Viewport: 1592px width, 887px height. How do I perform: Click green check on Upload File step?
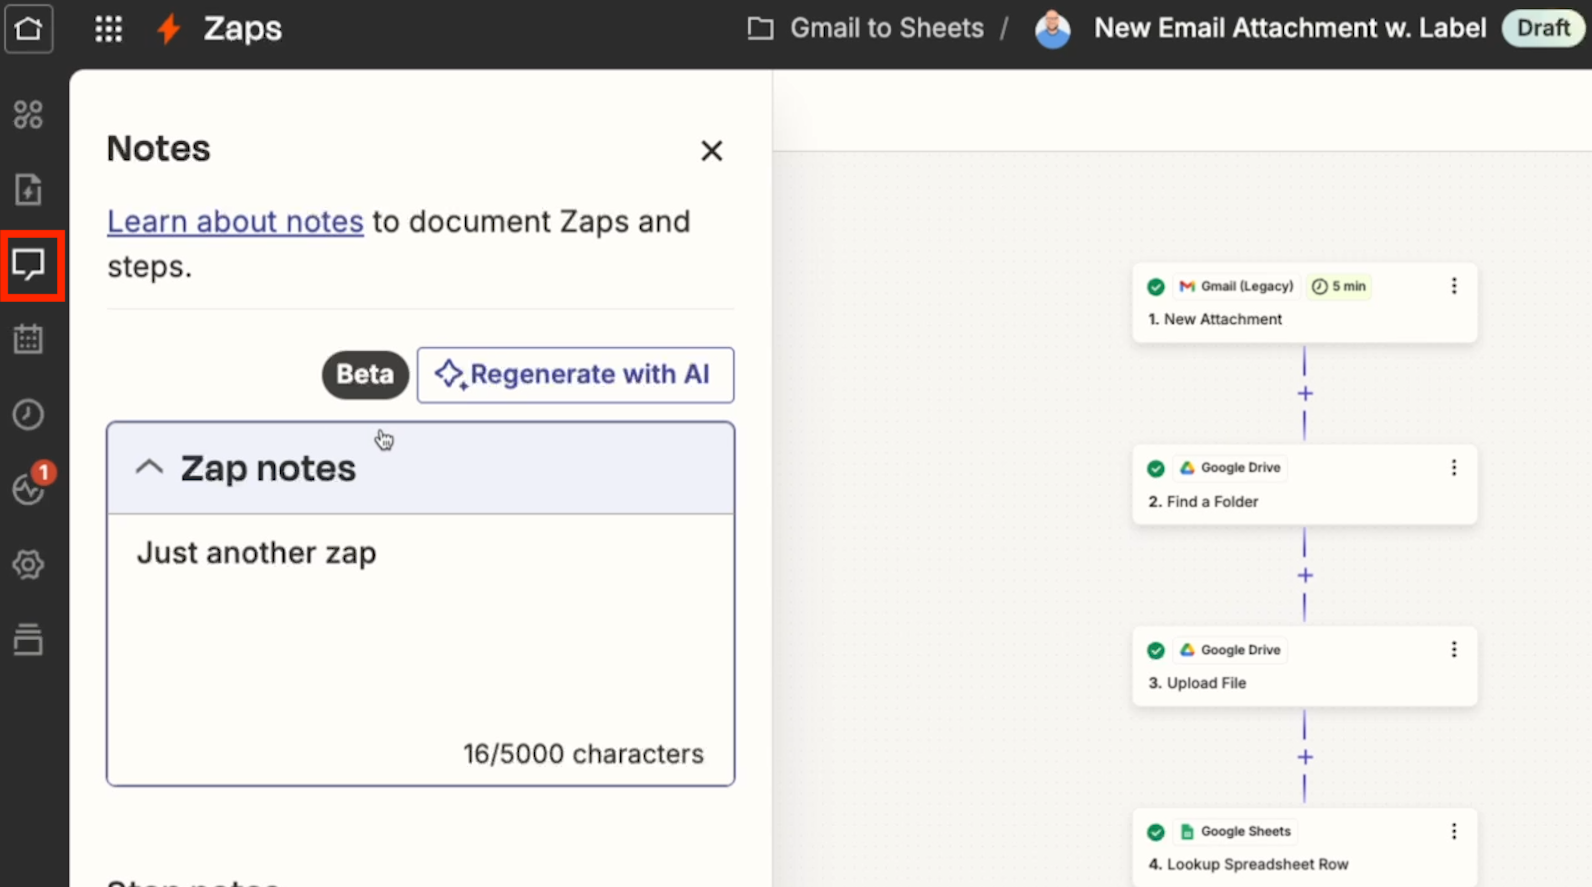[x=1156, y=651]
